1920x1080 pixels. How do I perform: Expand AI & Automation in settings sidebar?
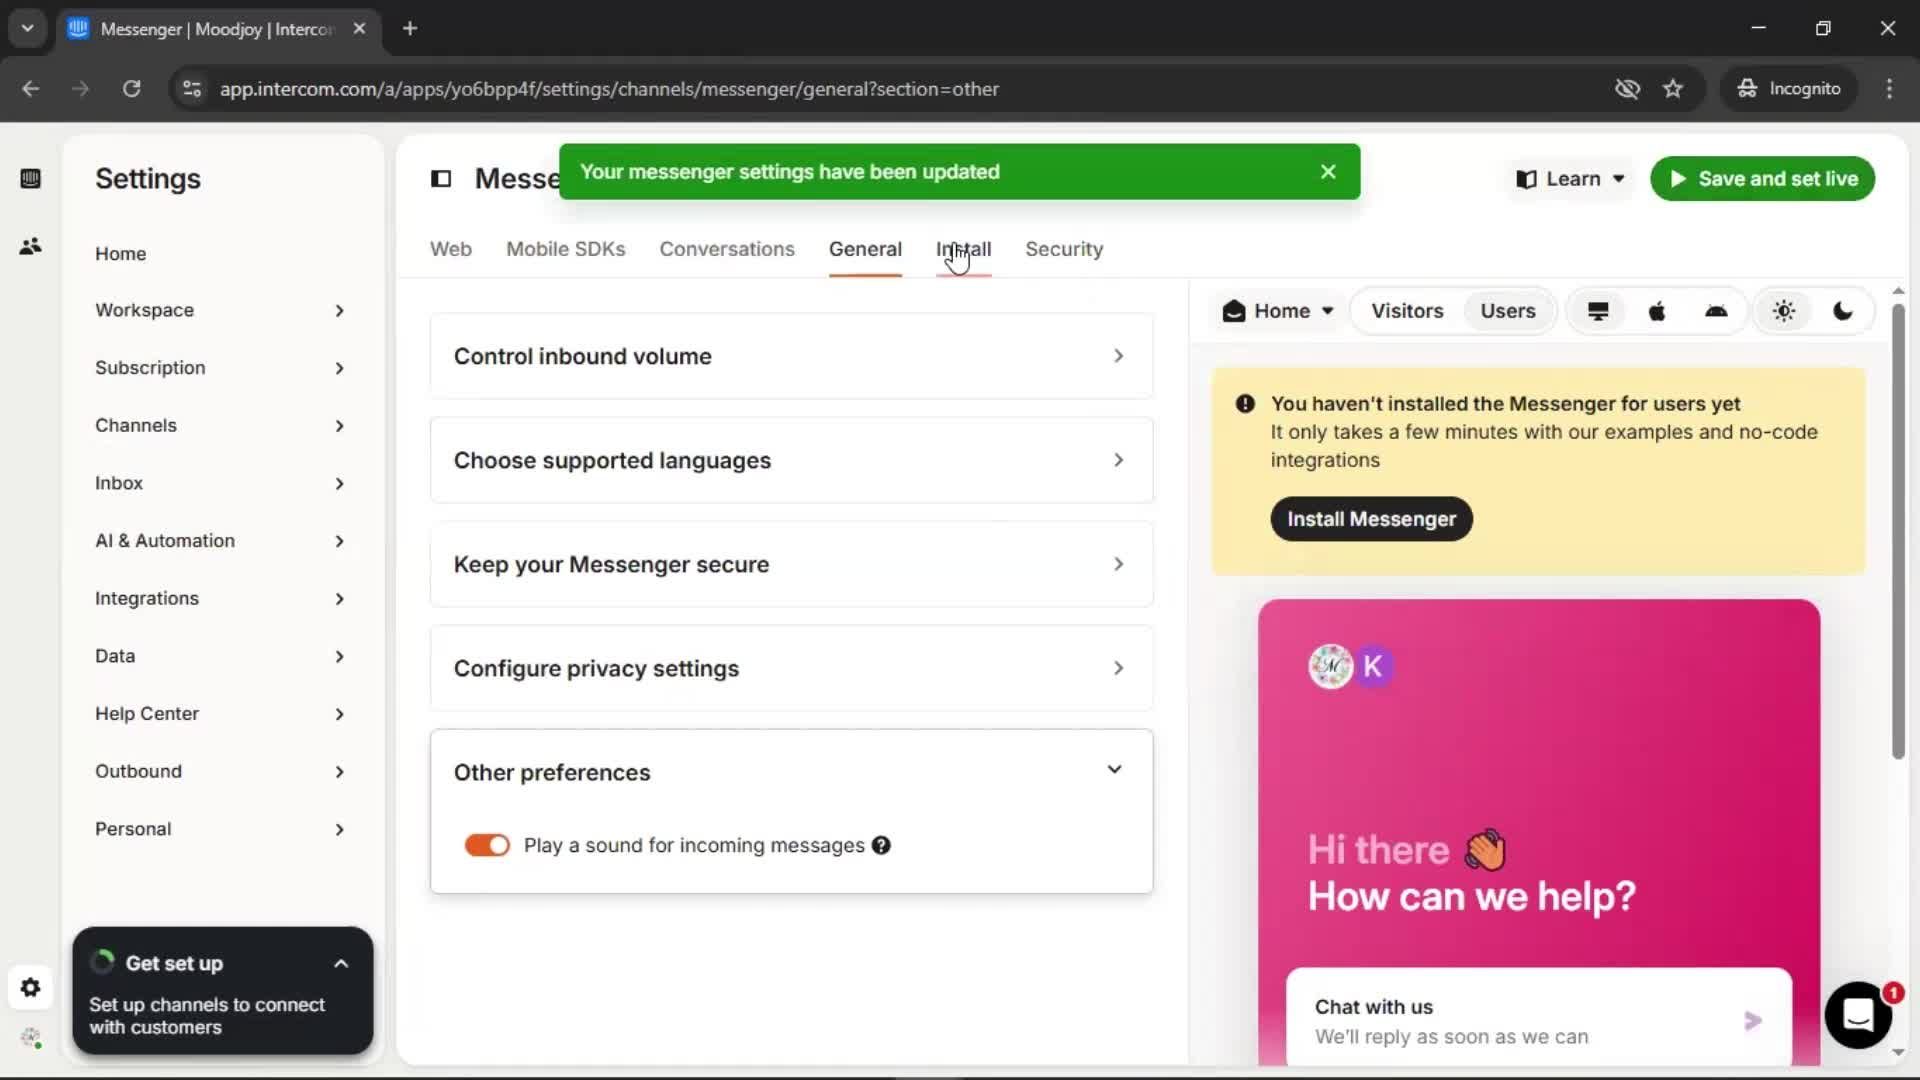pos(220,541)
